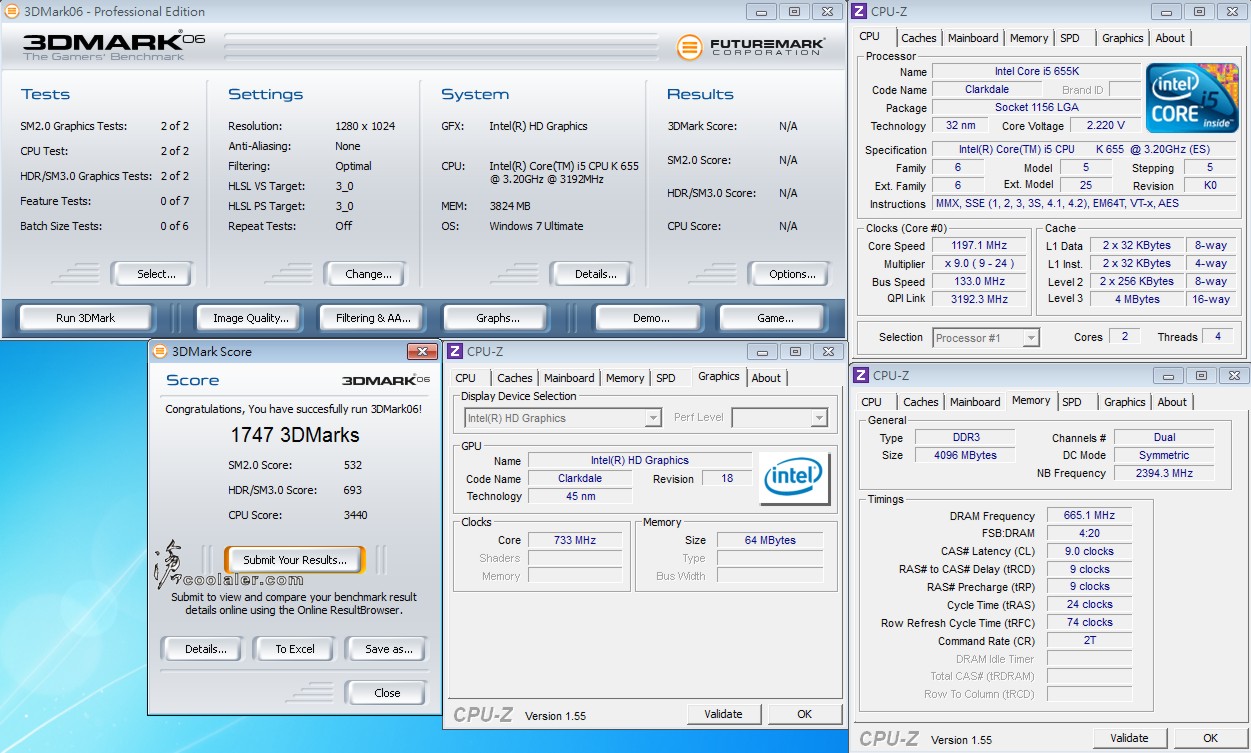1251x753 pixels.
Task: Click the 3DMark06 logo in Score dialog
Action: (386, 380)
